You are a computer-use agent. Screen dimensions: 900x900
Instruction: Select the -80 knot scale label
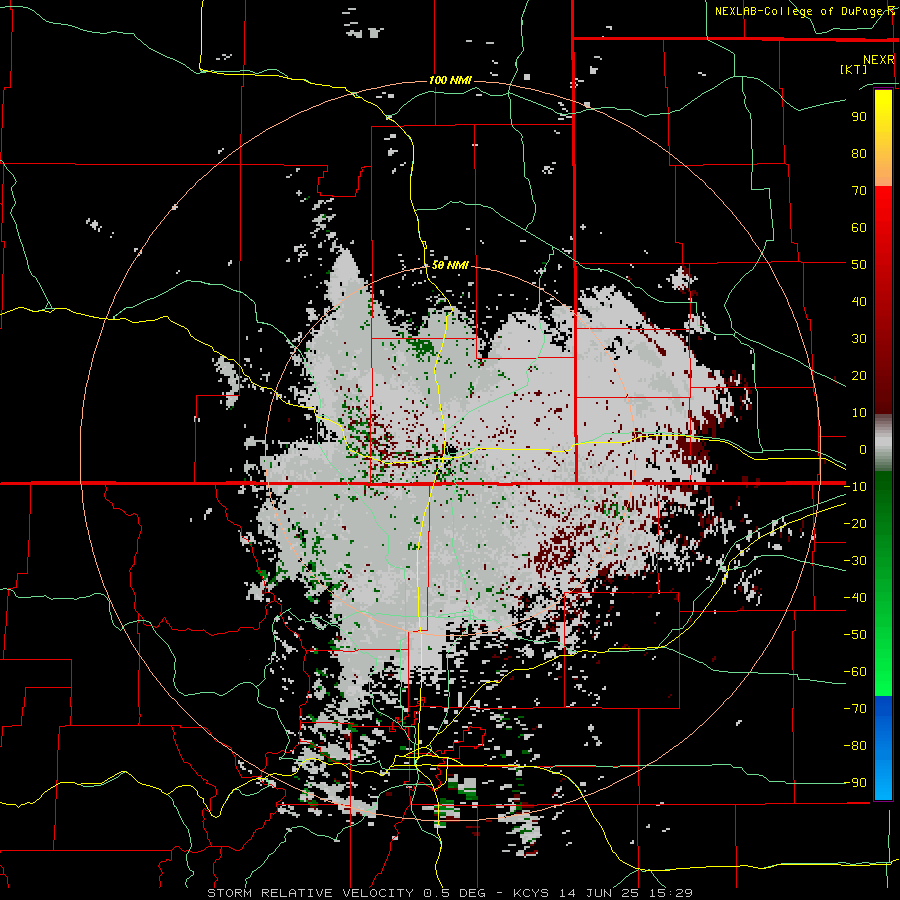(855, 746)
